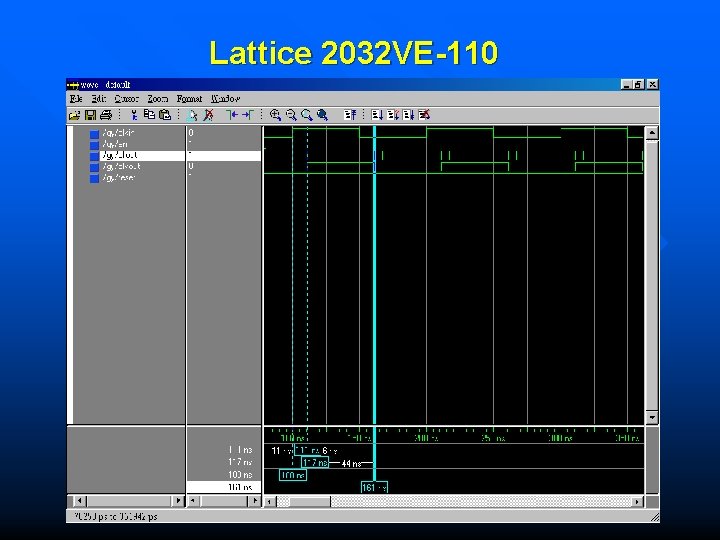The width and height of the screenshot is (720, 540).
Task: Click waveform vertical scrollbar down arrow
Action: [652, 417]
